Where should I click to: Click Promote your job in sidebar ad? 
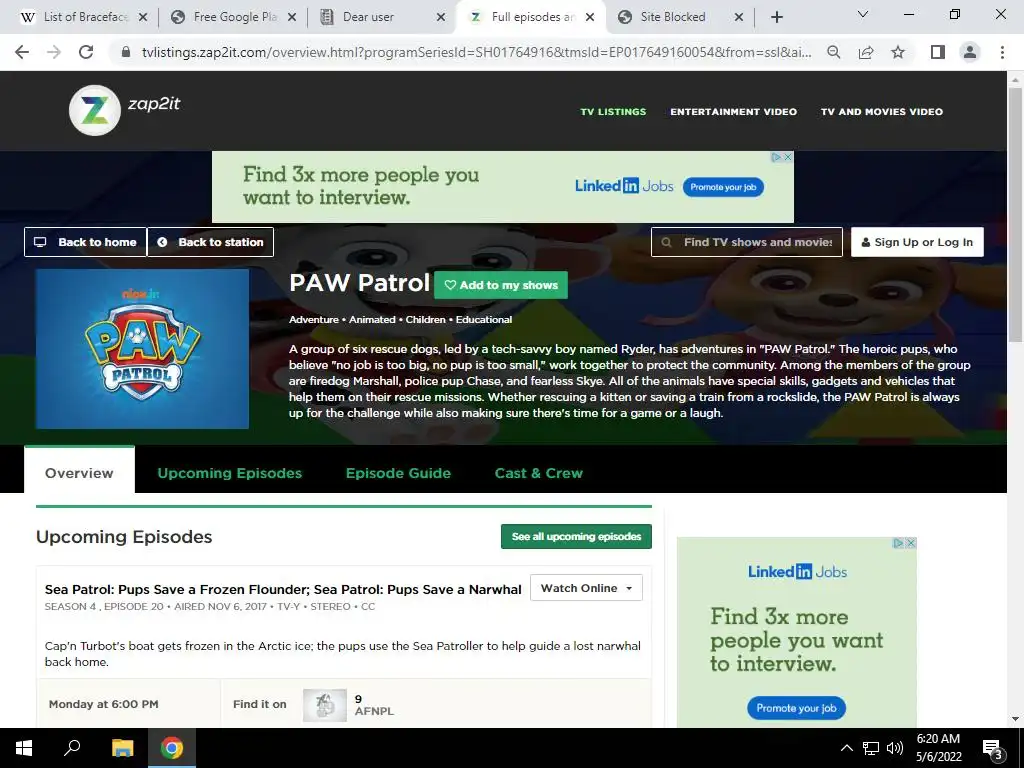pyautogui.click(x=796, y=708)
